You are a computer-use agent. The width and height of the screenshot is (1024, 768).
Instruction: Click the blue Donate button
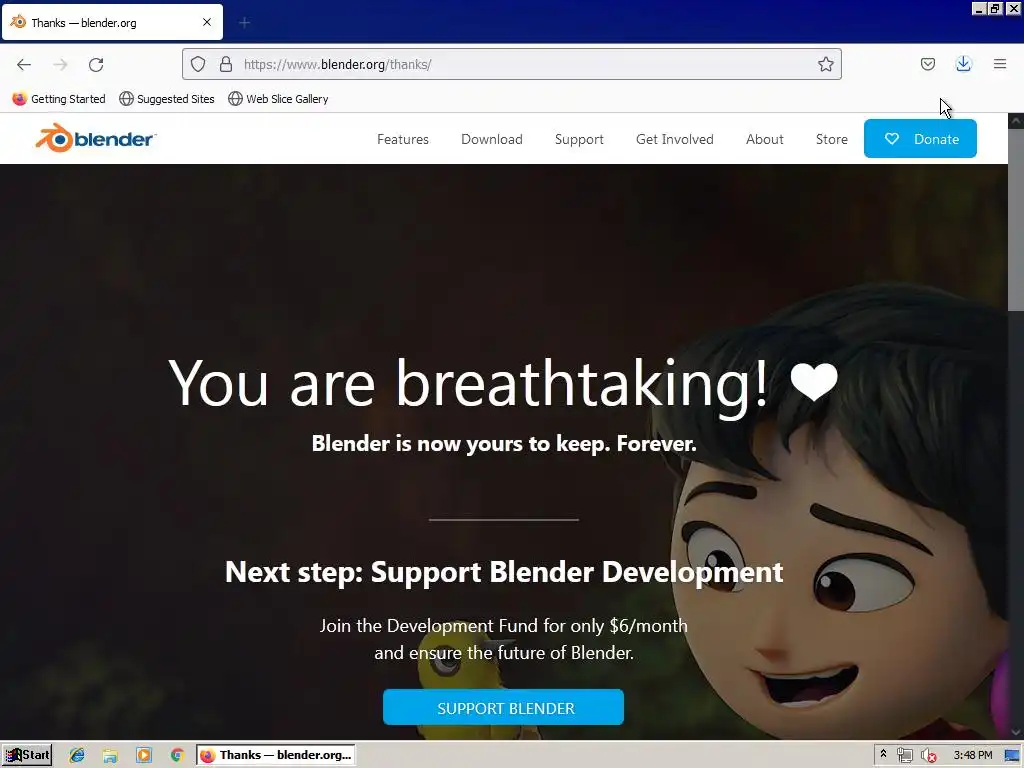pos(920,138)
